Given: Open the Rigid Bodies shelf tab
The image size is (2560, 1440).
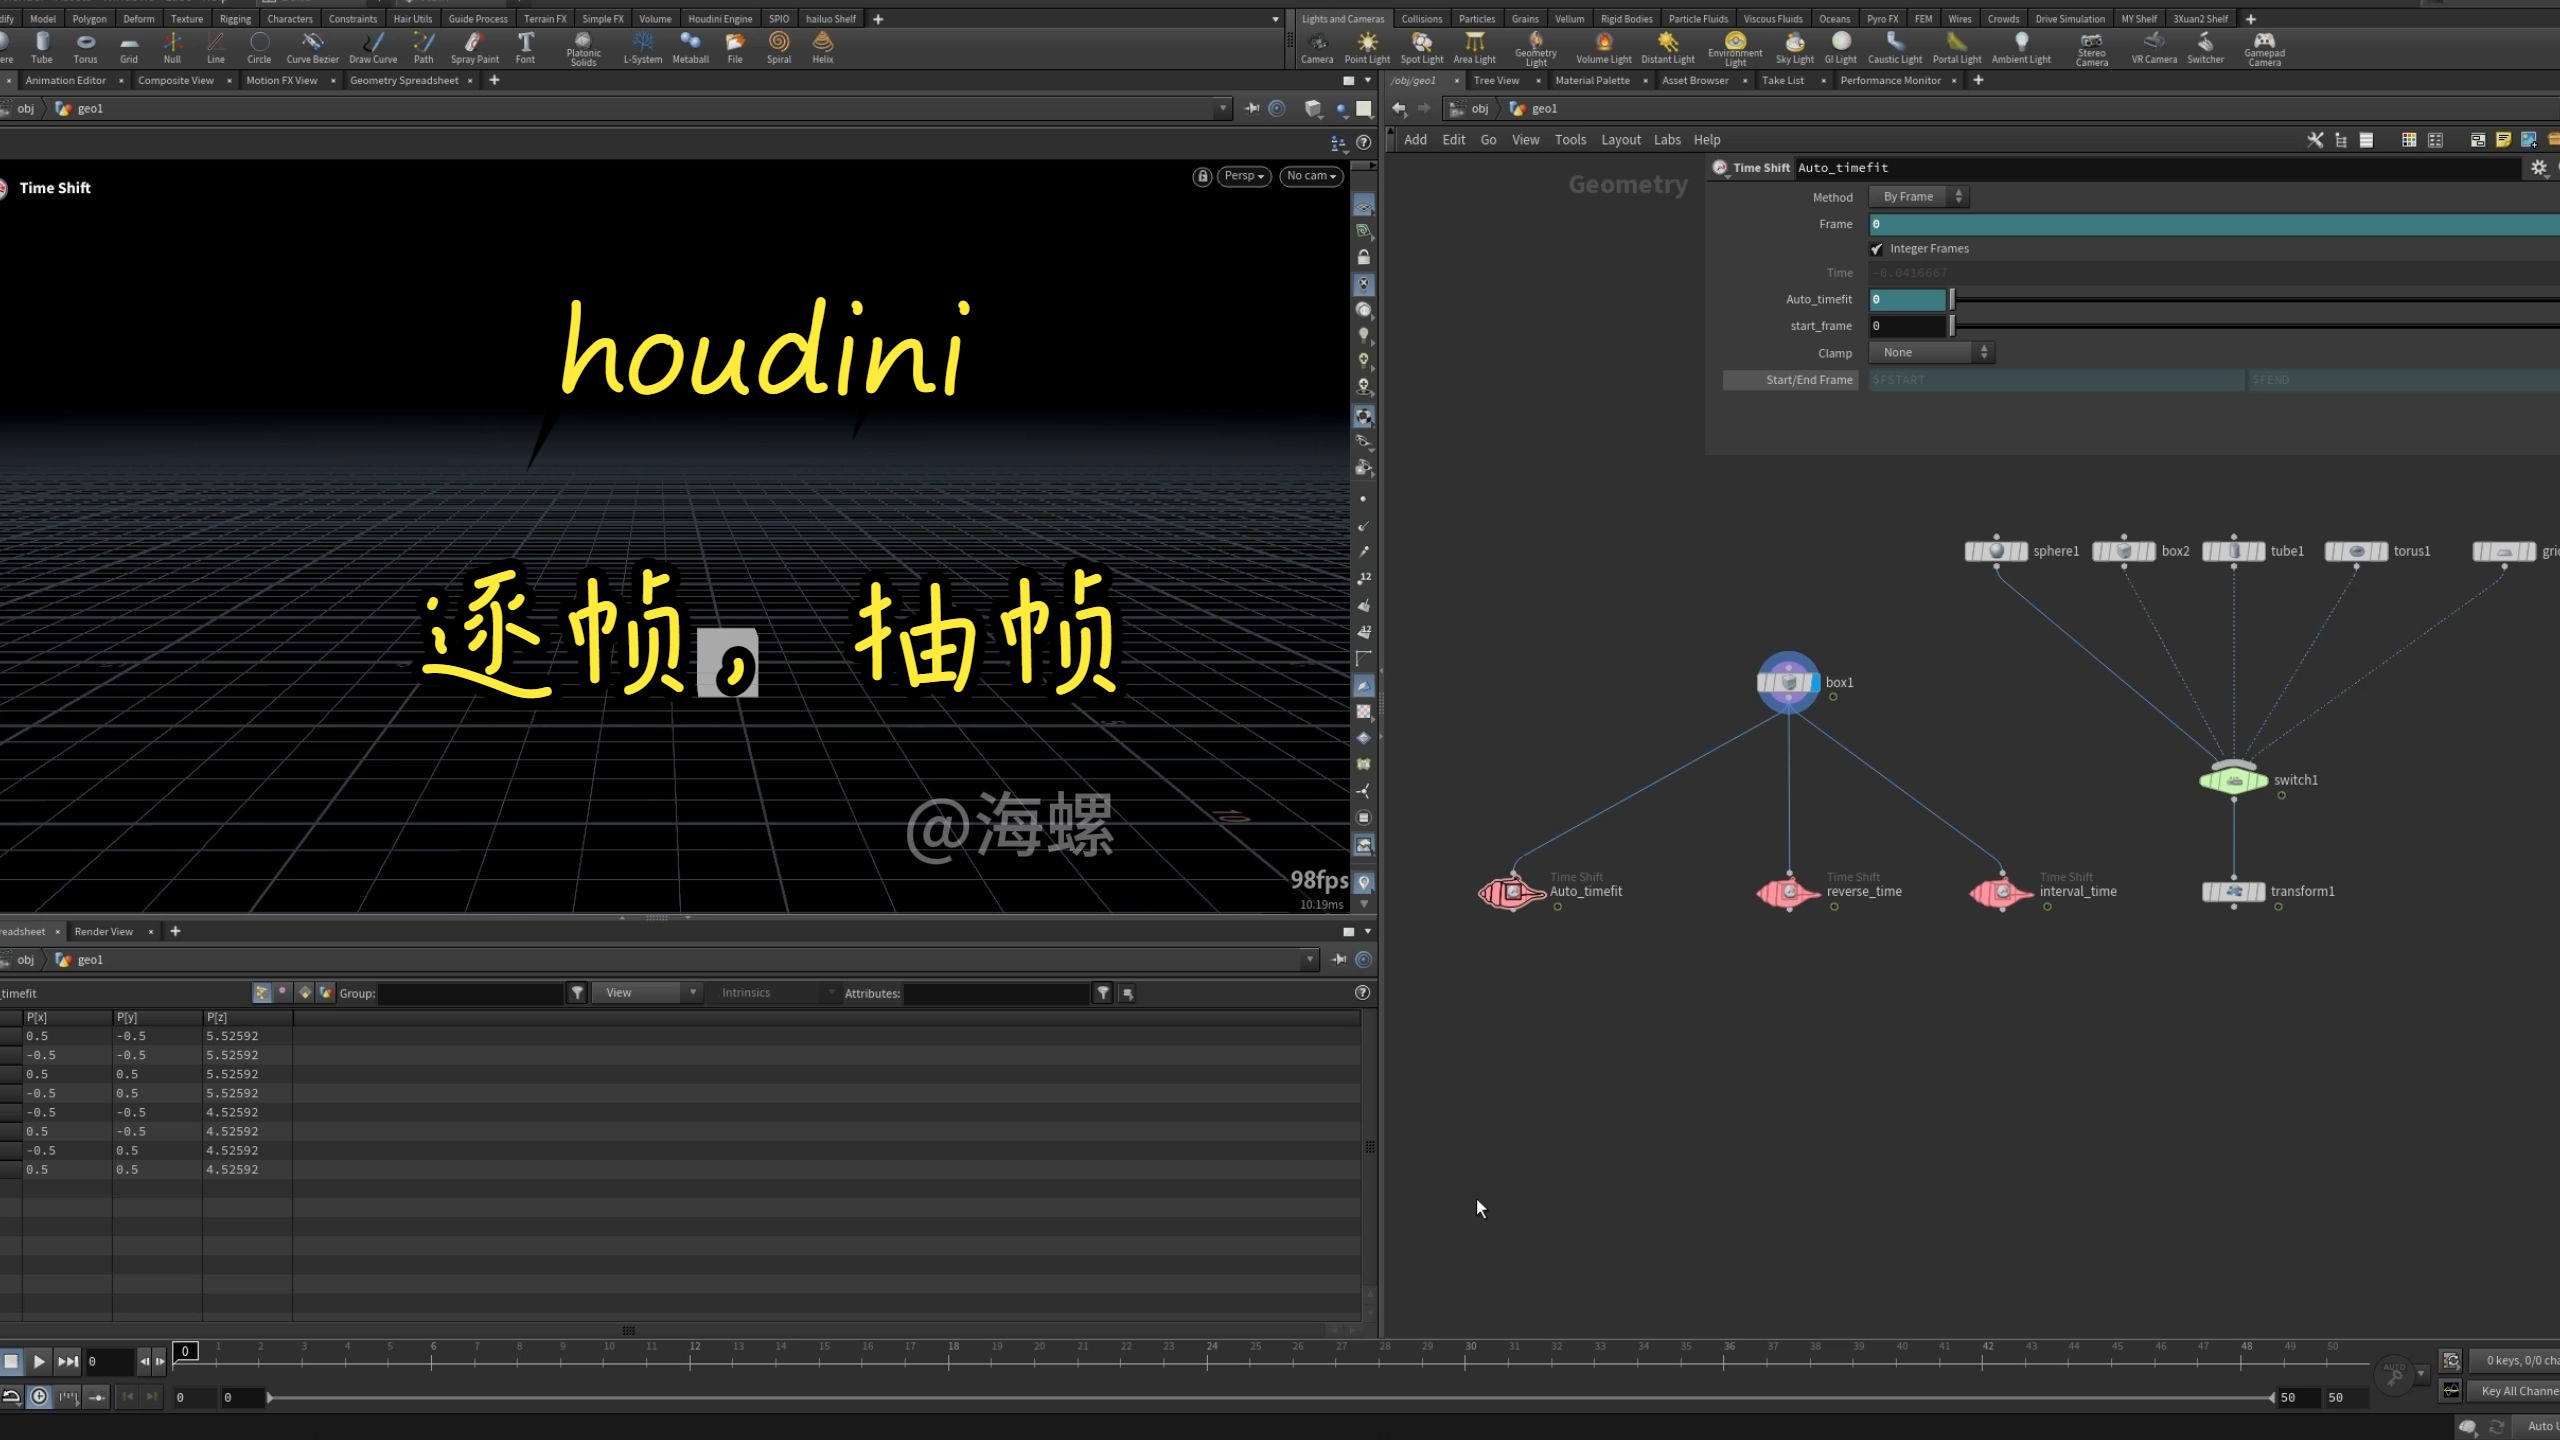Looking at the screenshot, I should click(x=1626, y=19).
